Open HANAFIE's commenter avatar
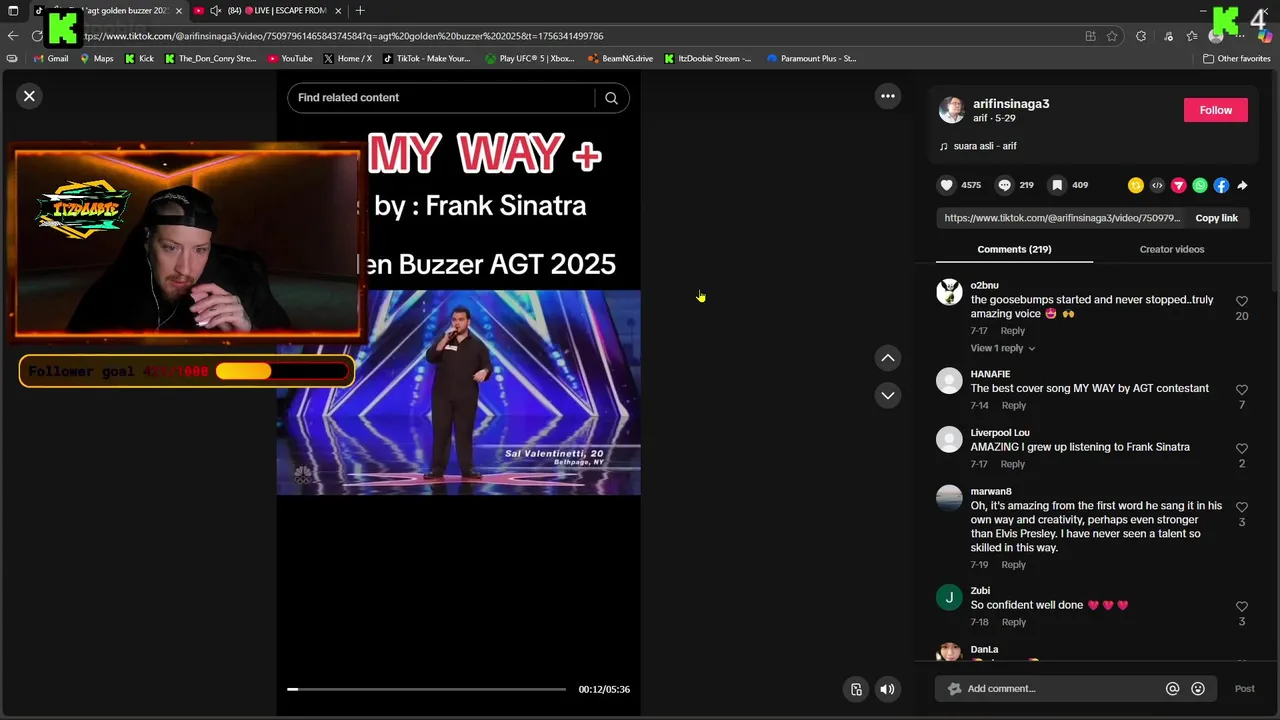This screenshot has height=720, width=1280. (x=949, y=380)
